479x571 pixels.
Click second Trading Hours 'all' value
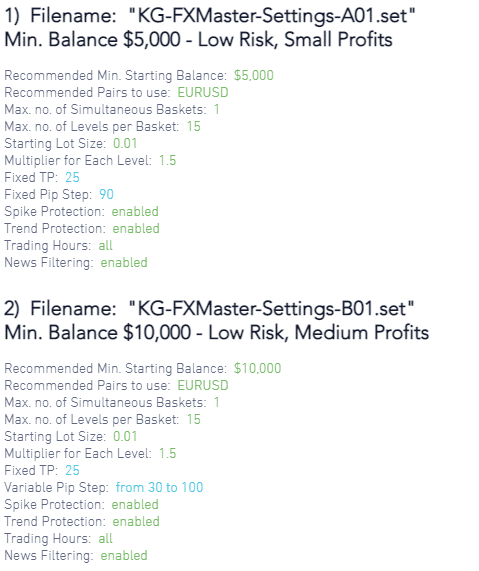click(x=105, y=538)
